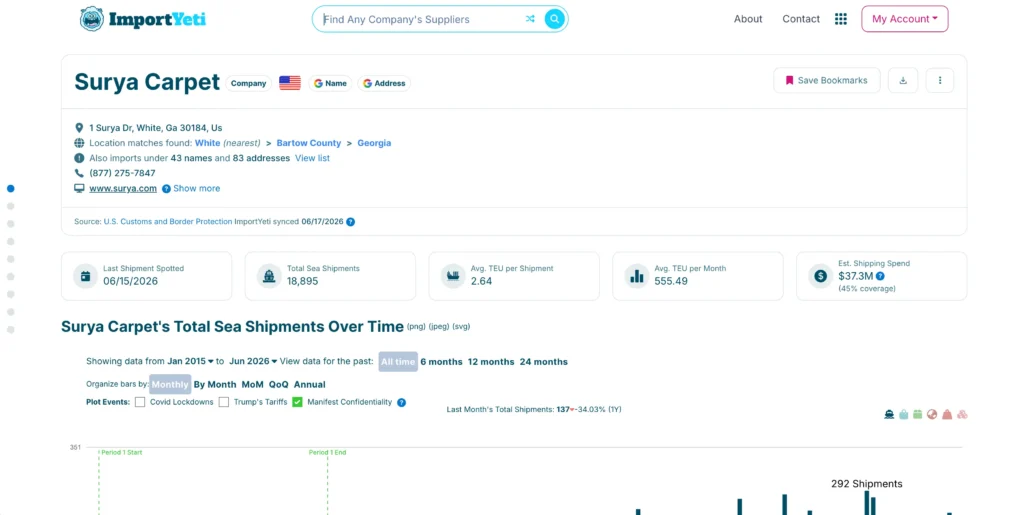The image size is (1024, 515).
Task: Open U.S. Customs and Border Protection source link
Action: [x=168, y=222]
